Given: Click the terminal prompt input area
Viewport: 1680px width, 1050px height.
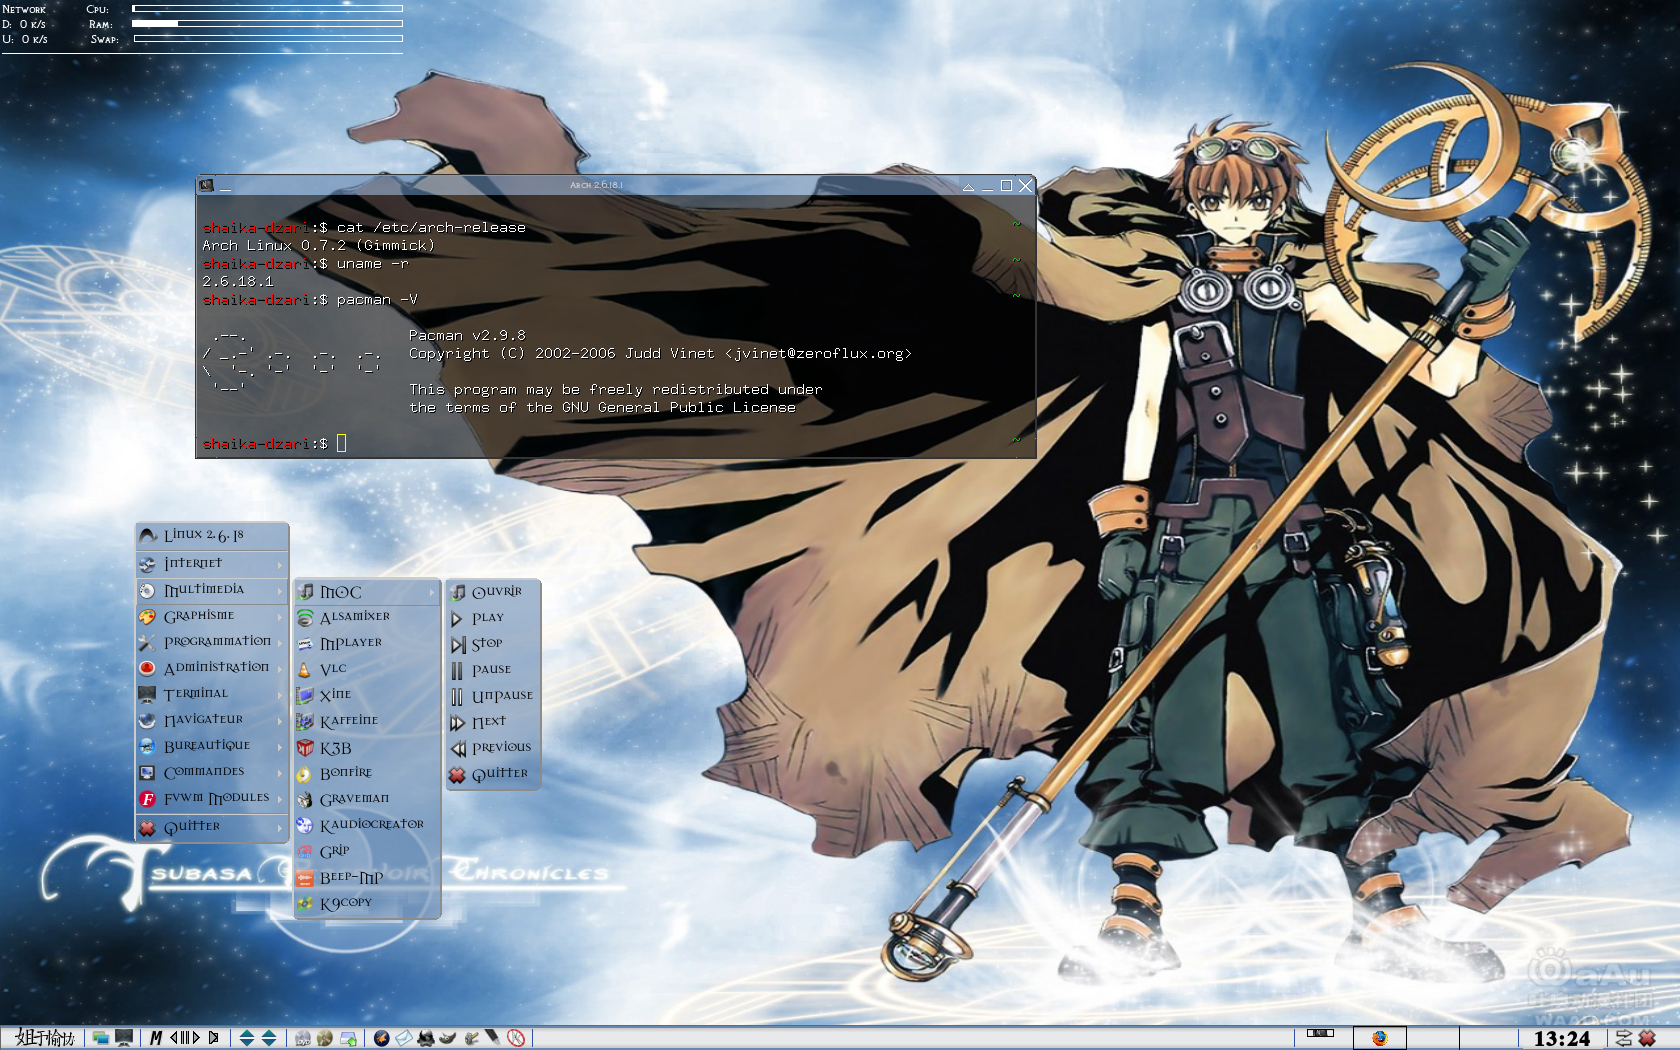Looking at the screenshot, I should coord(342,444).
